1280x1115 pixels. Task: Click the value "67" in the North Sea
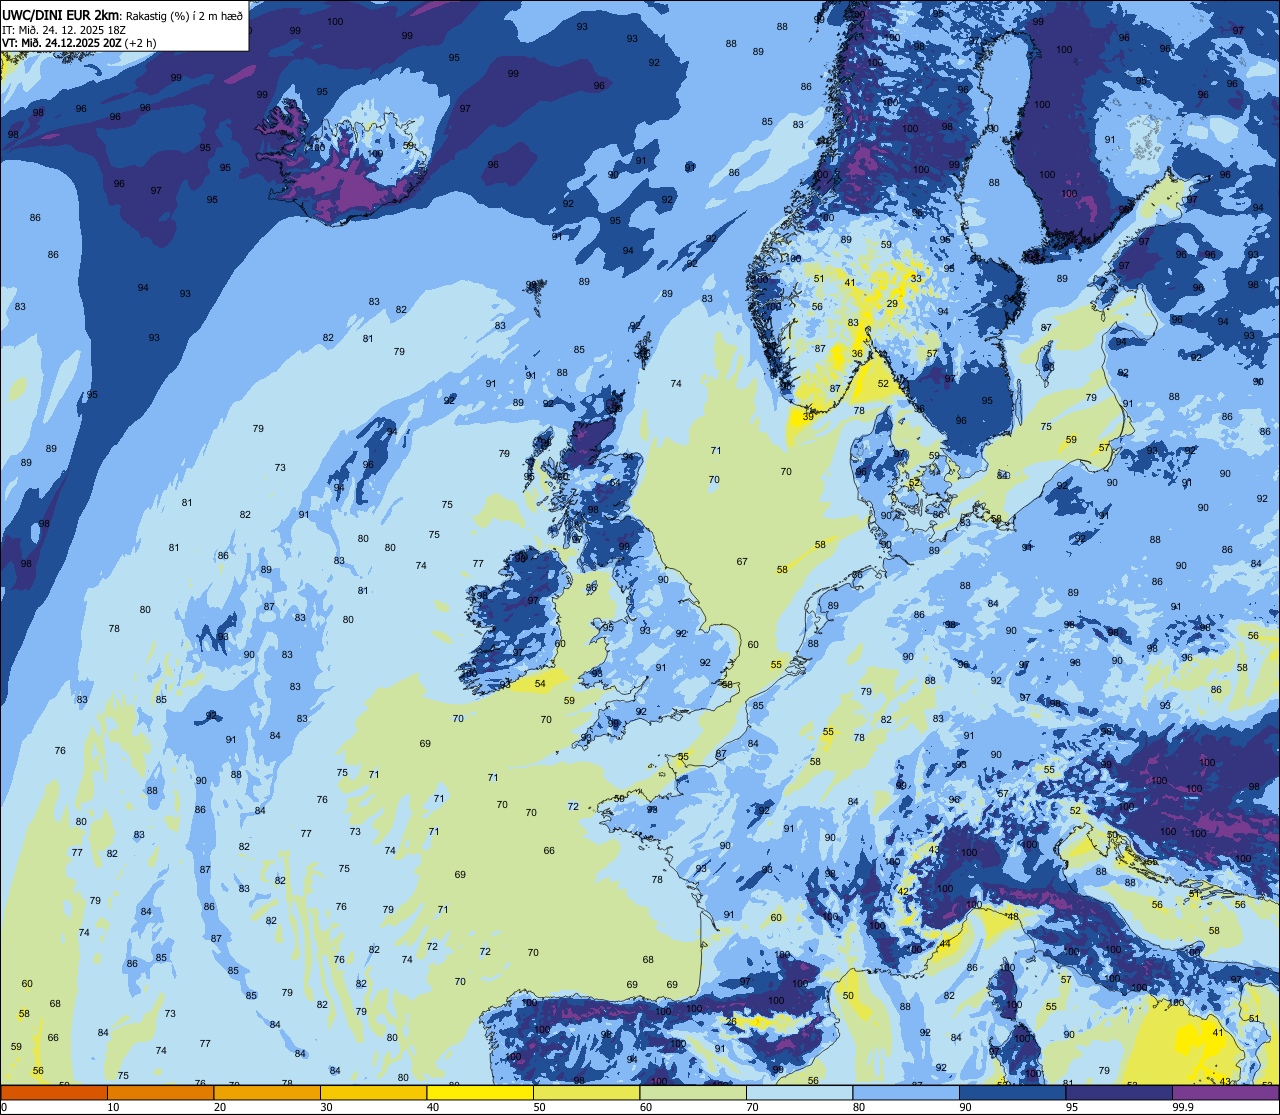(742, 562)
